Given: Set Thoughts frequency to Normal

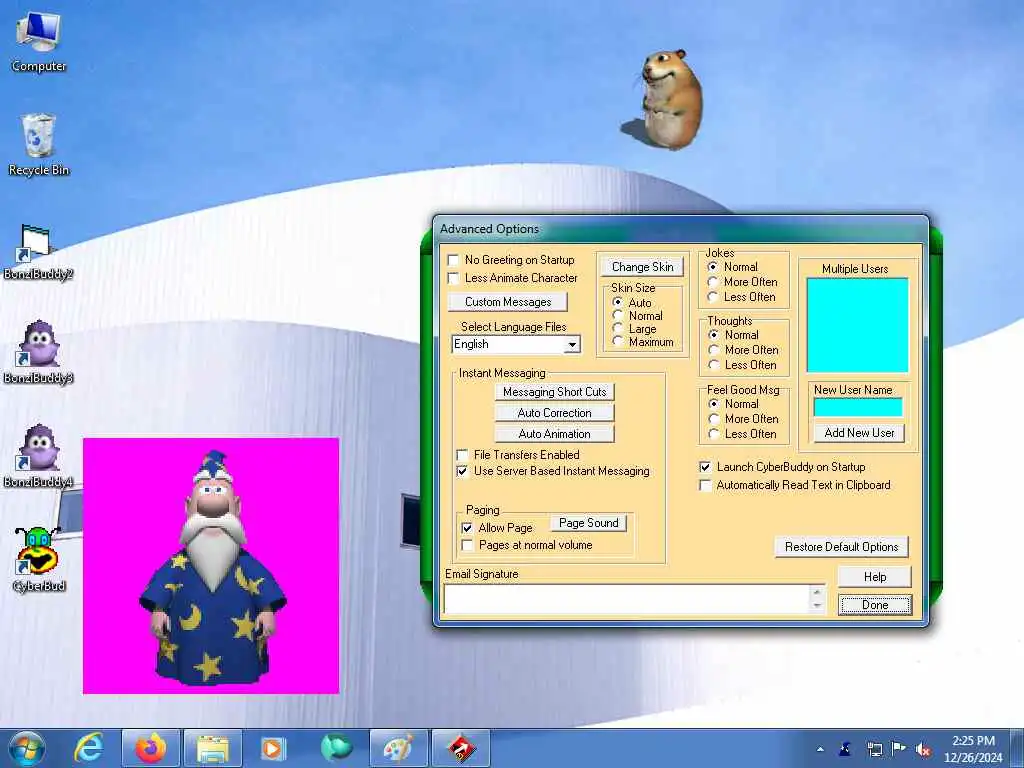Looking at the screenshot, I should [x=714, y=334].
